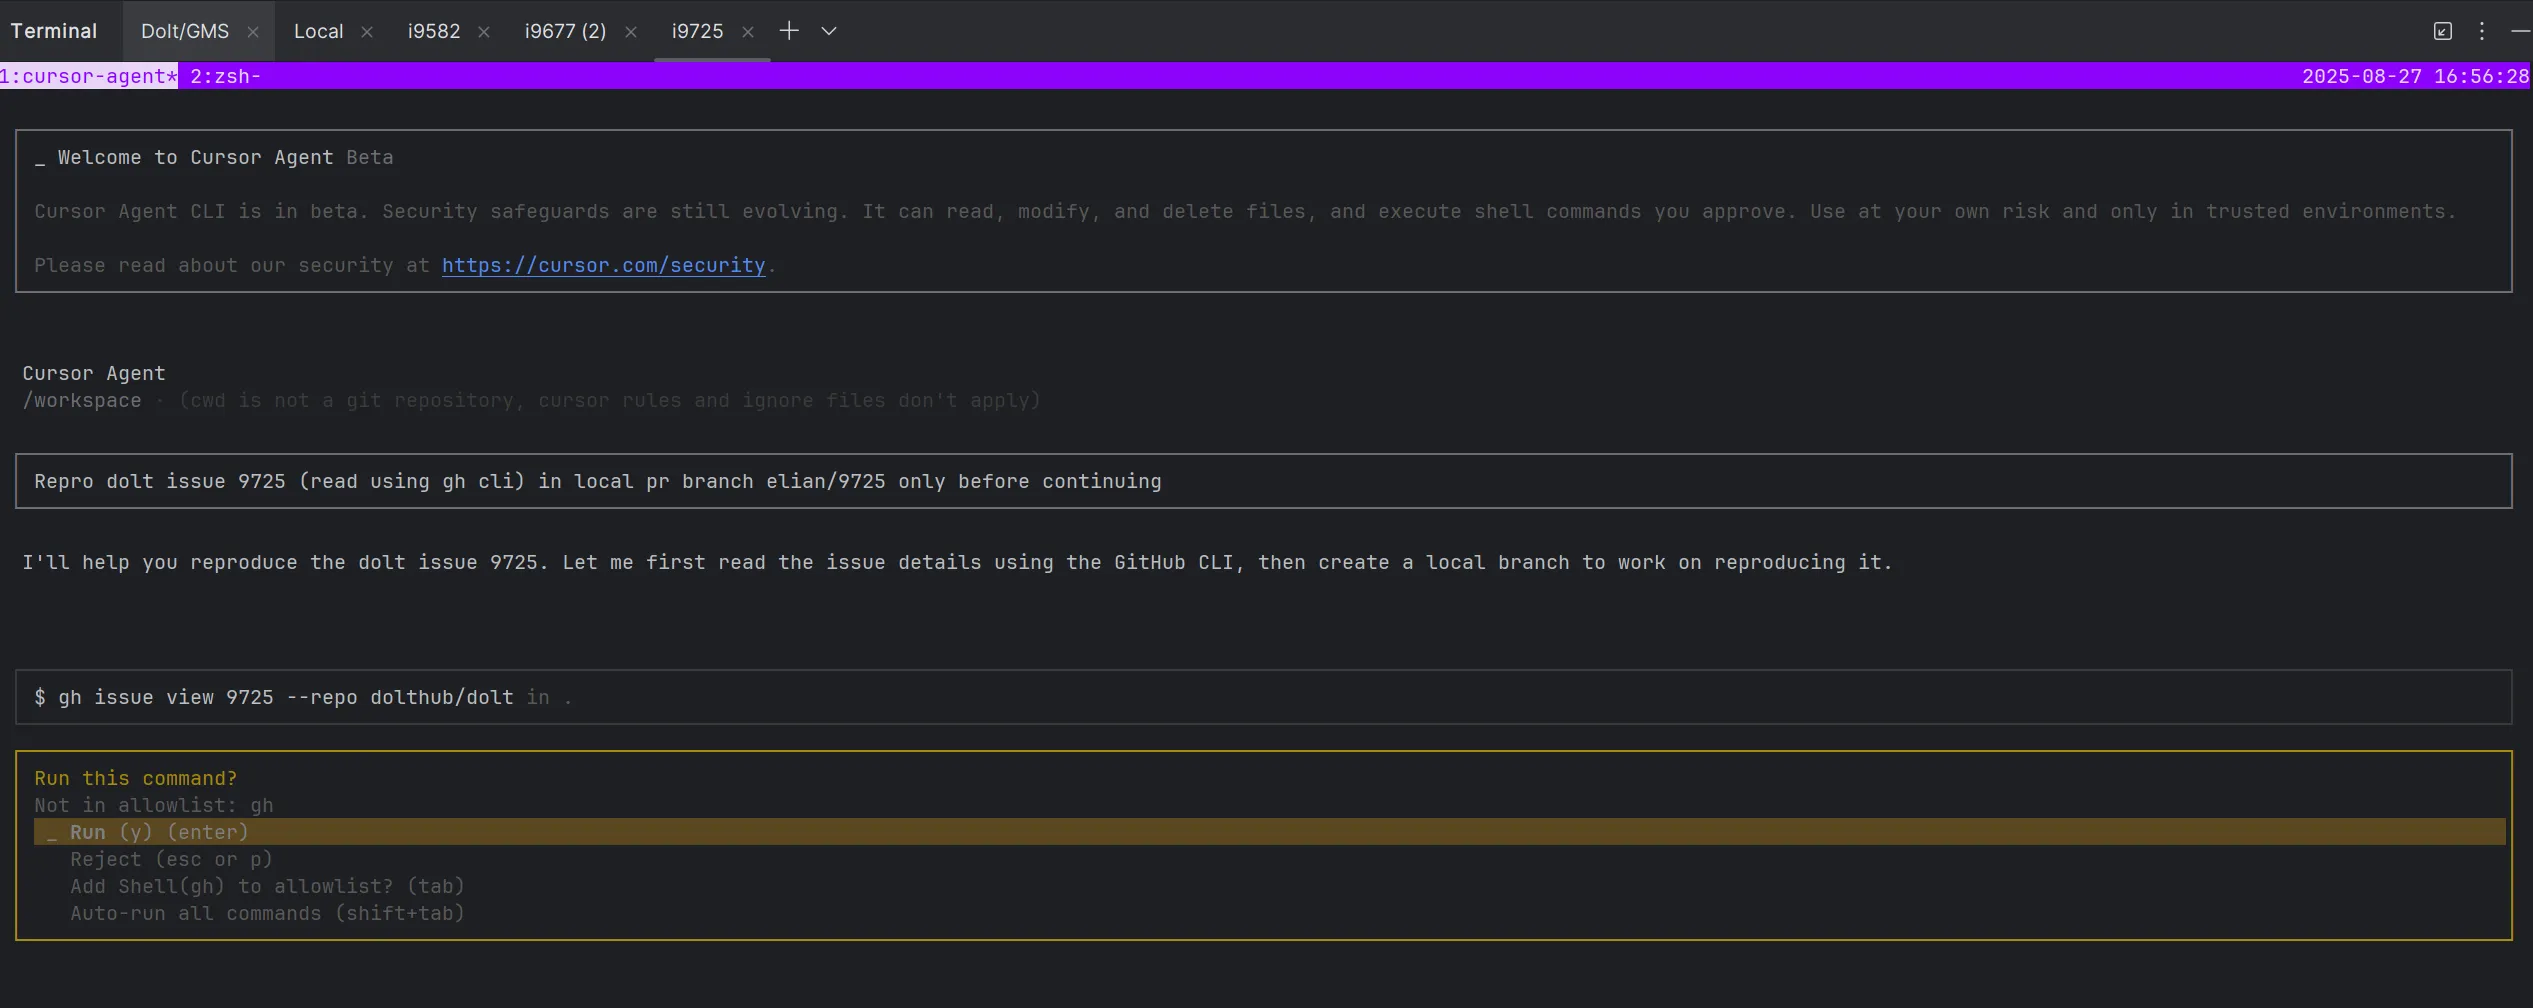Expand the terminal tab options dropdown chevron
Image resolution: width=2533 pixels, height=1008 pixels.
point(829,31)
